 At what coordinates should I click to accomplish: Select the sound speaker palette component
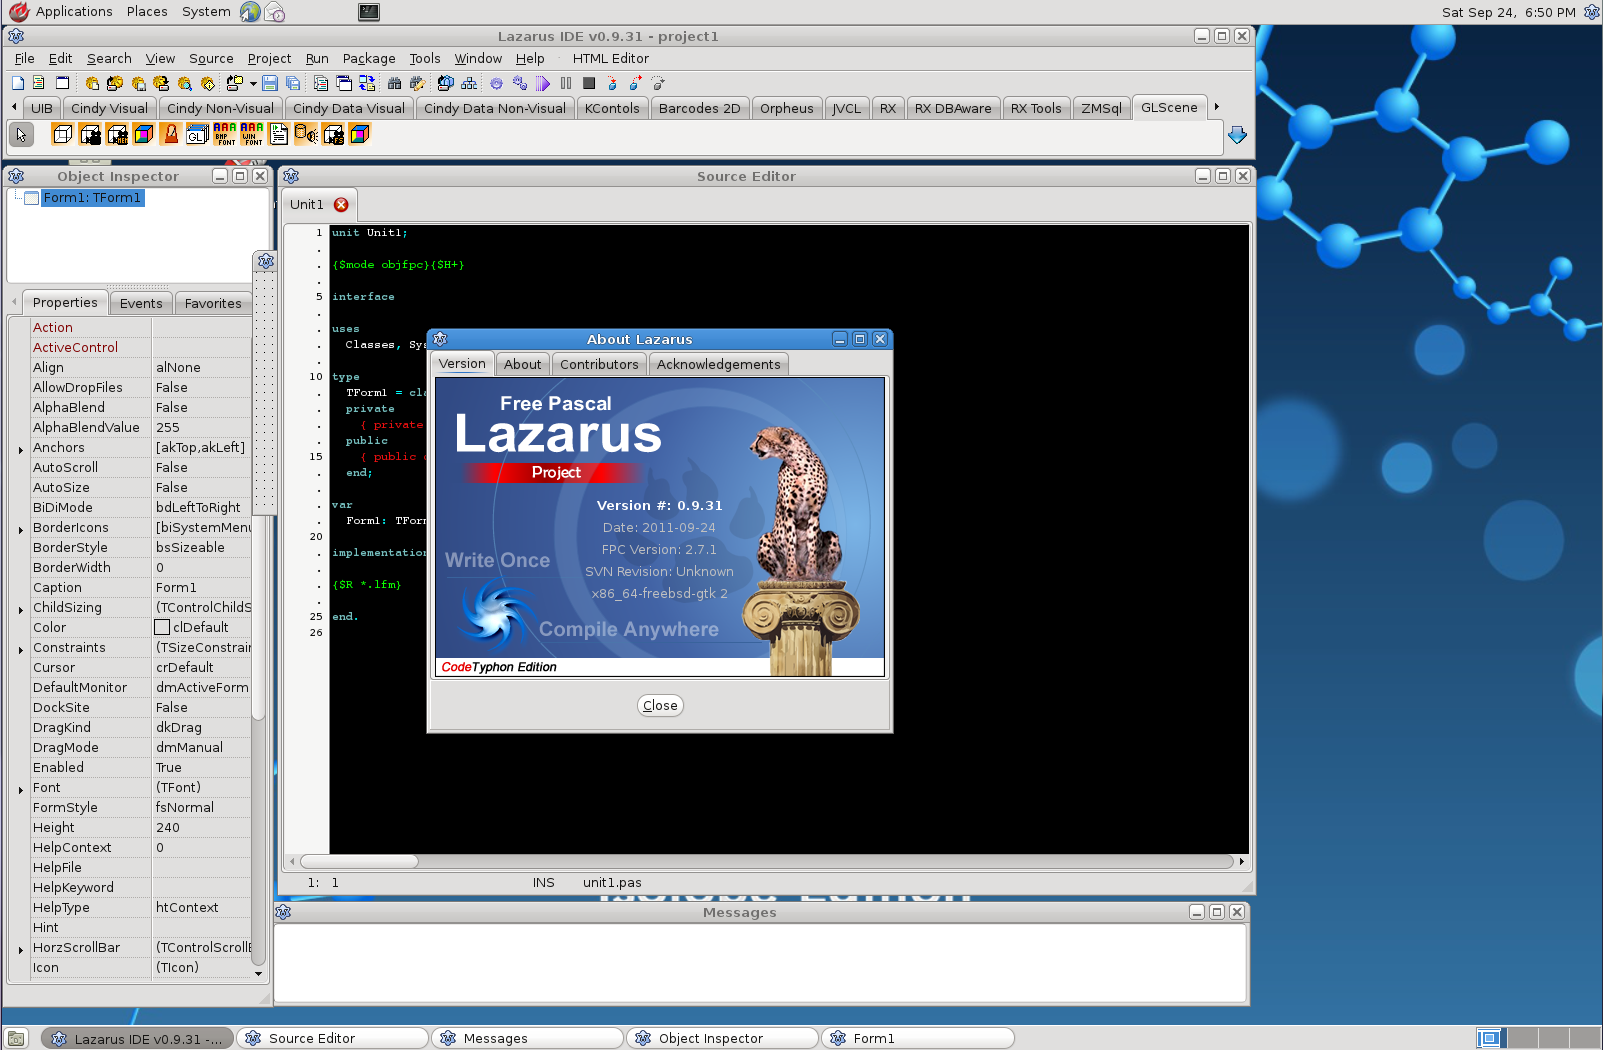tap(306, 134)
